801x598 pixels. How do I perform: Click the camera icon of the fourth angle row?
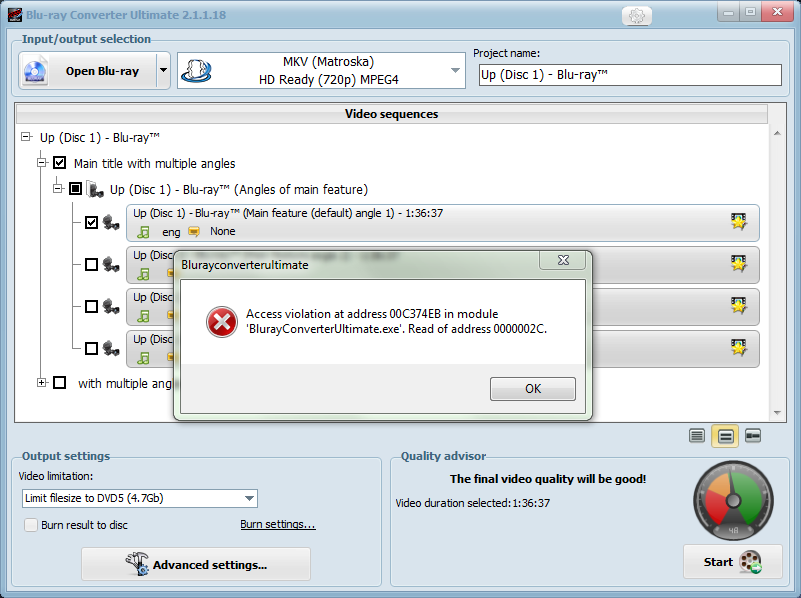pos(111,348)
